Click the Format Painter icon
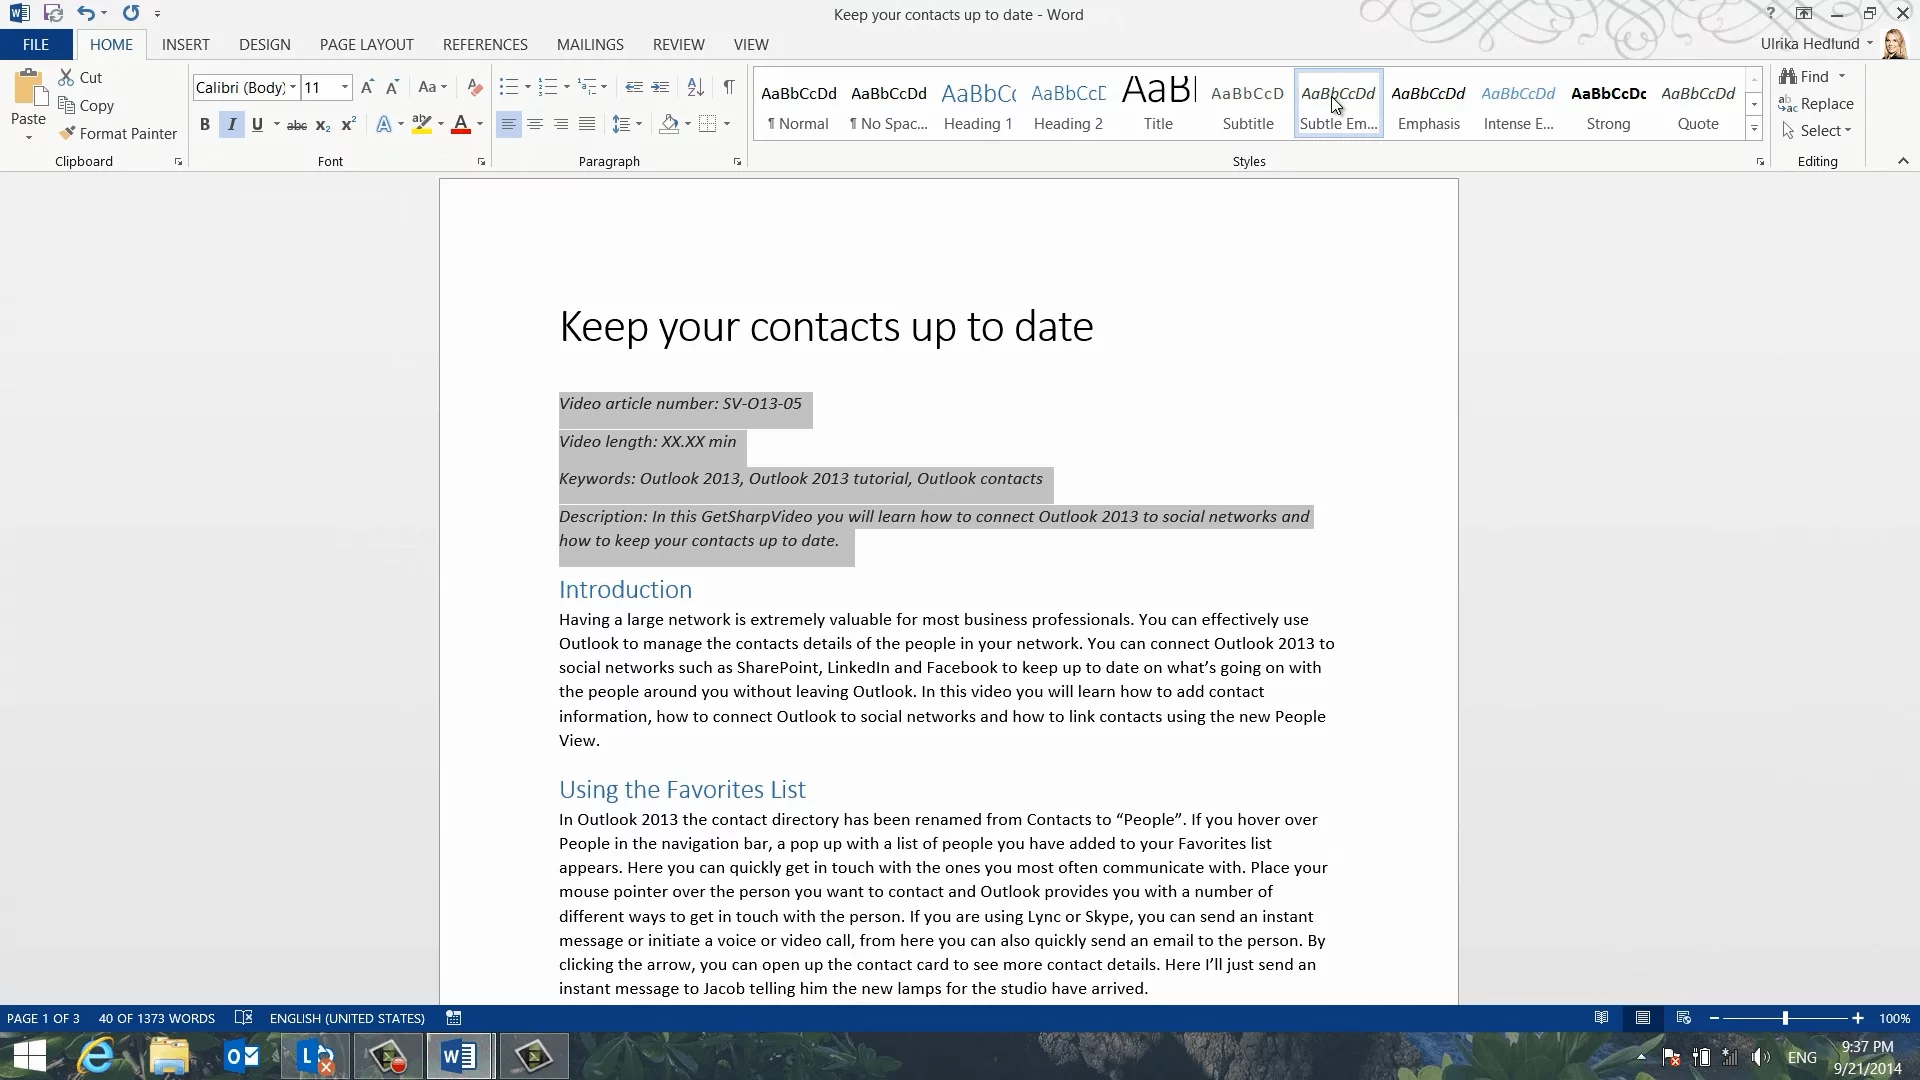 pos(68,133)
